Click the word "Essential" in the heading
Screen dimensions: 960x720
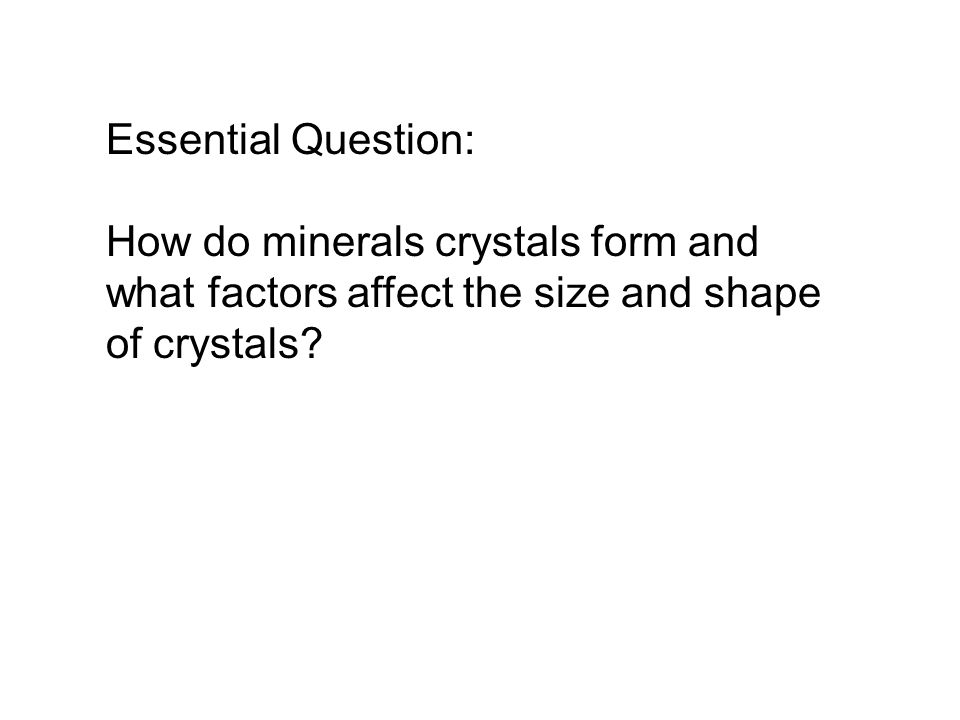pyautogui.click(x=193, y=140)
